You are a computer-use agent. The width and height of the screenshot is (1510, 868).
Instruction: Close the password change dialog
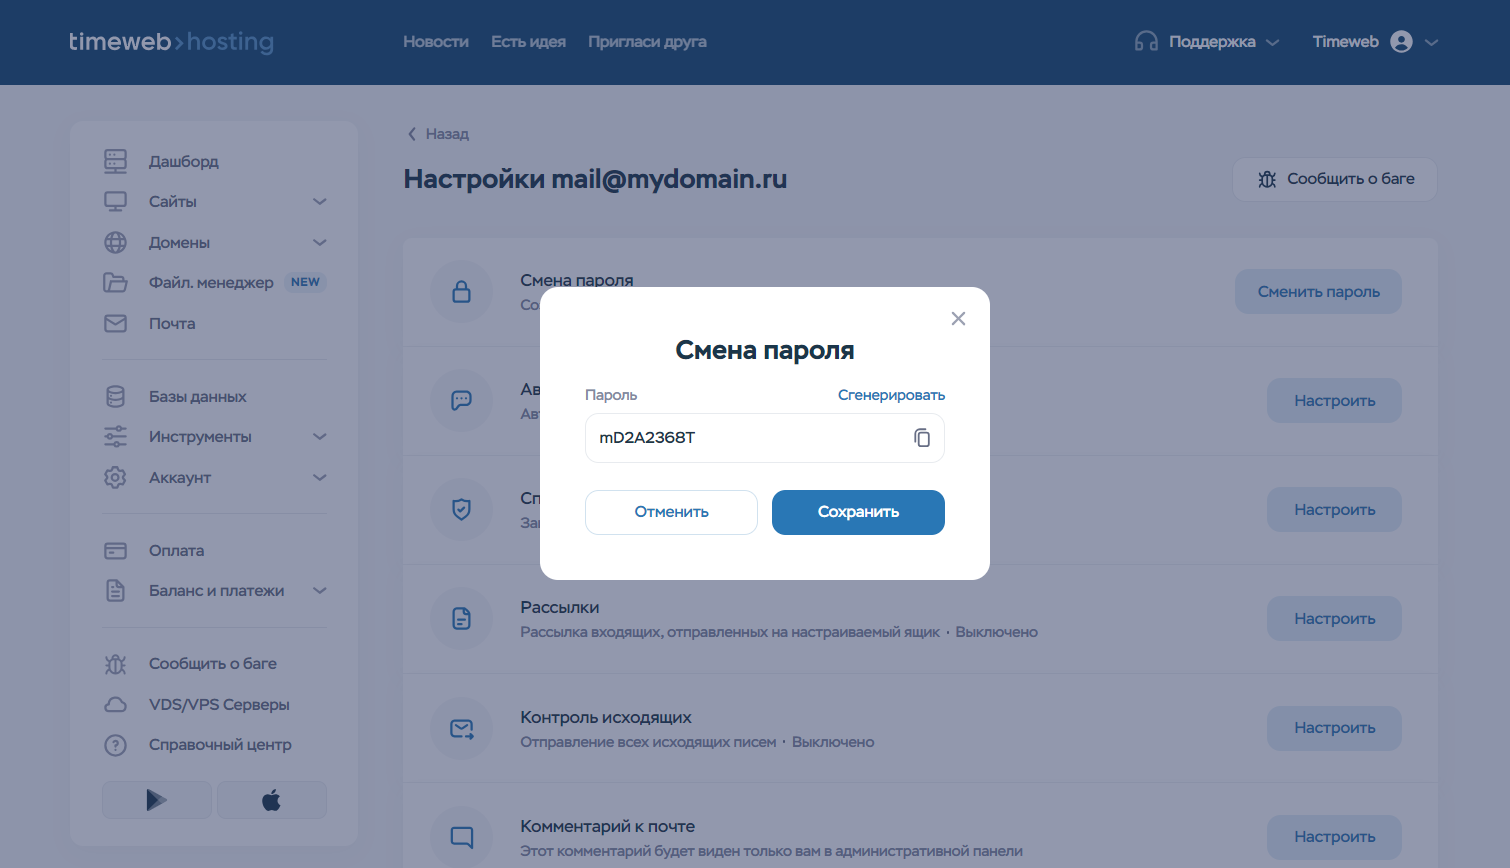958,319
